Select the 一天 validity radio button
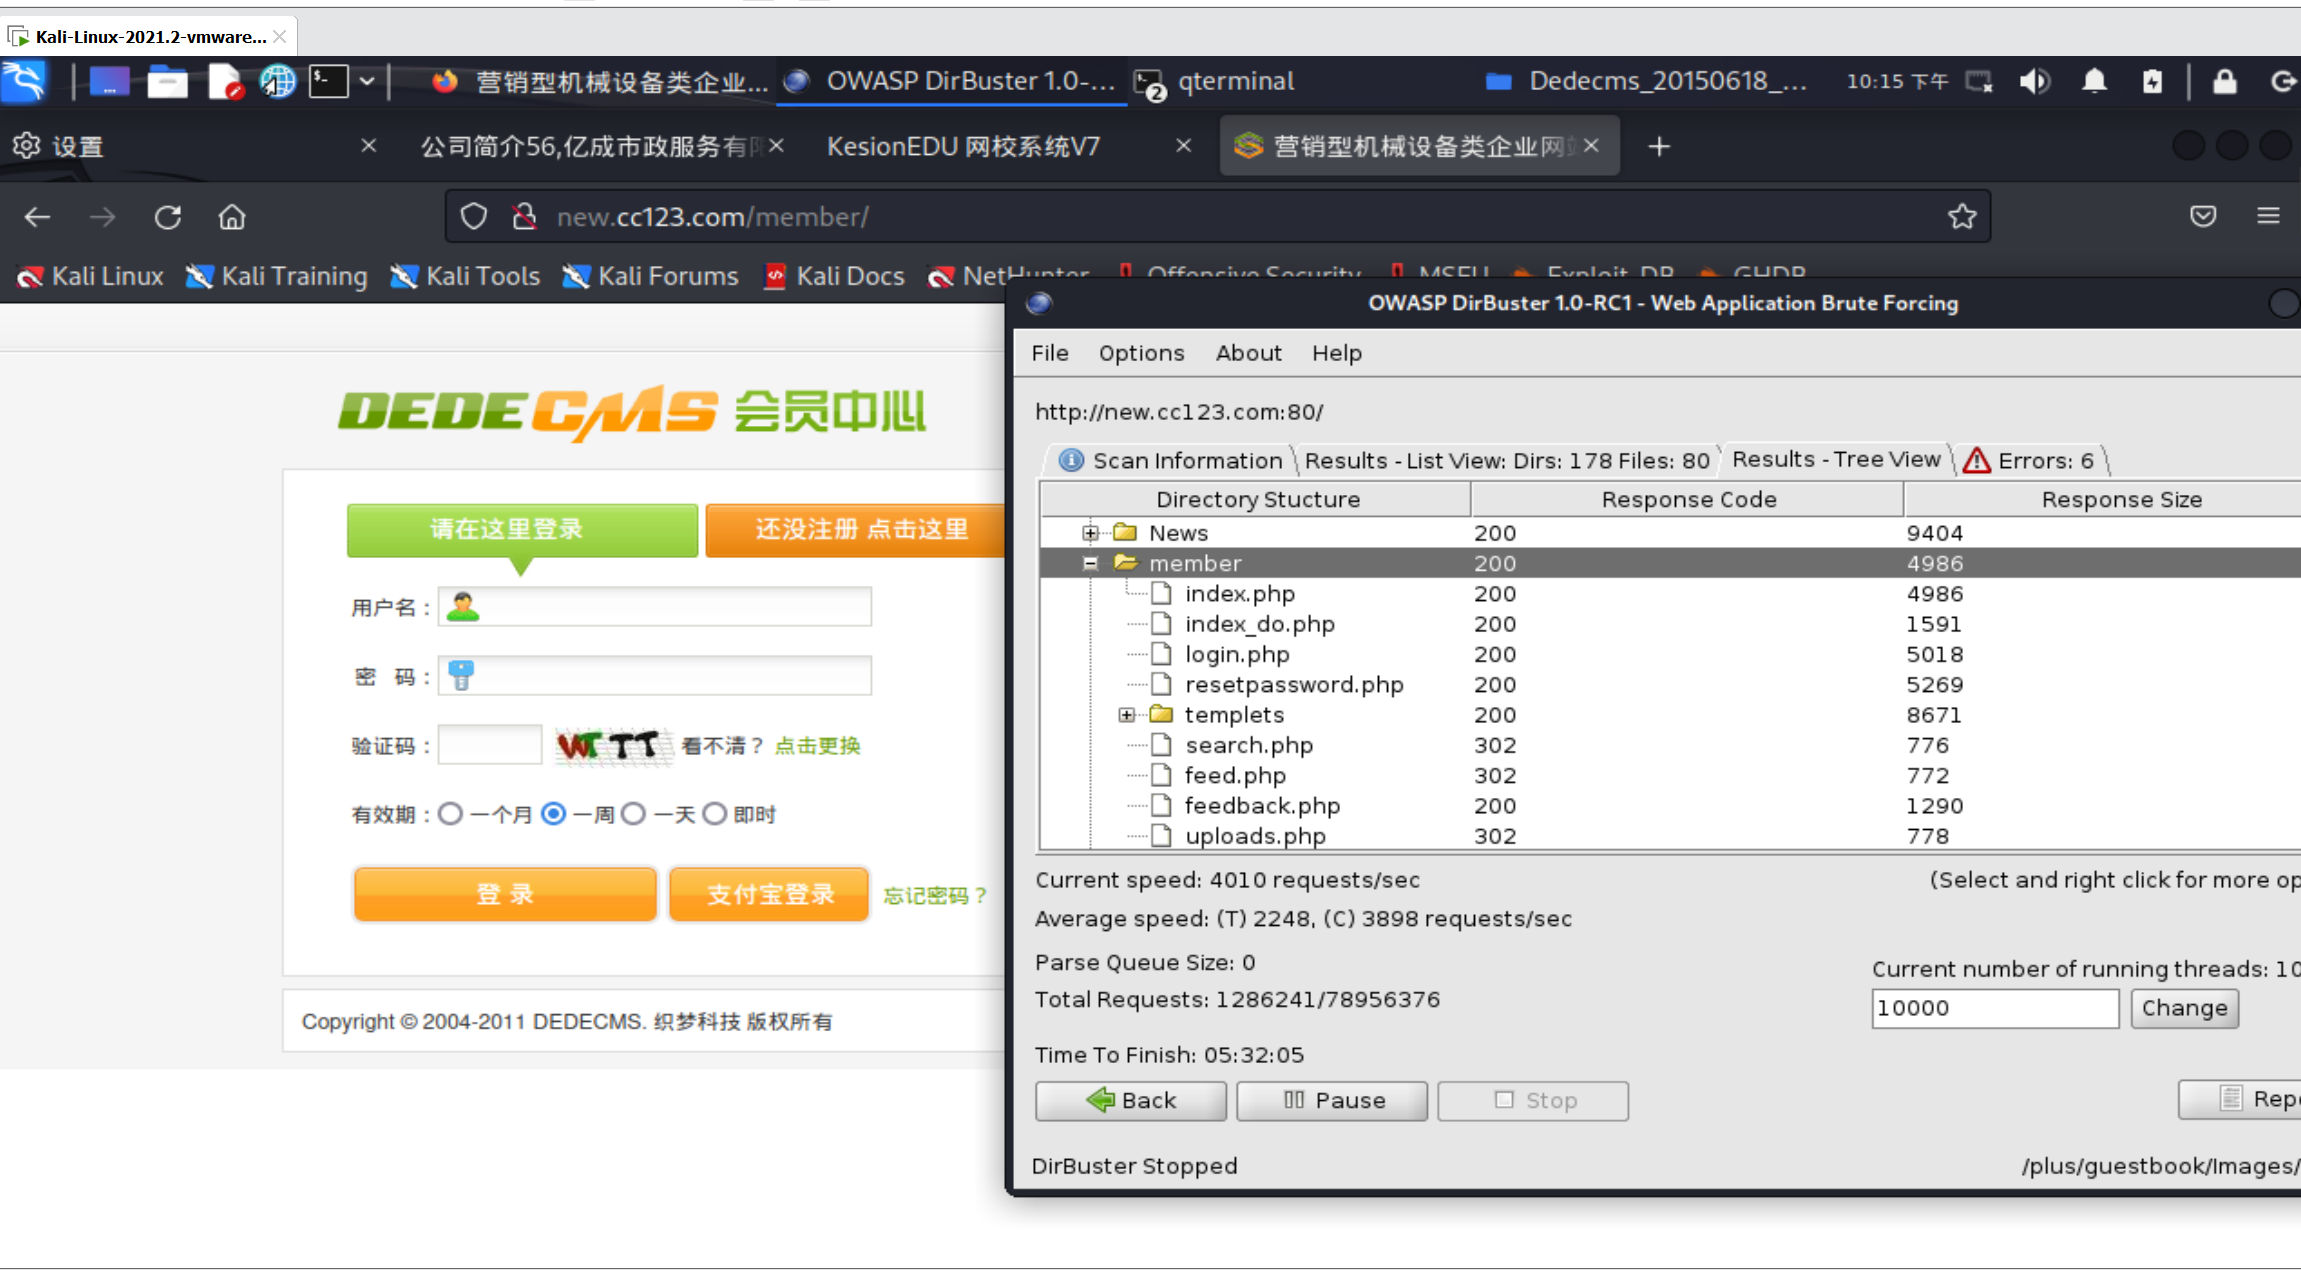The image size is (2301, 1270). tap(633, 813)
